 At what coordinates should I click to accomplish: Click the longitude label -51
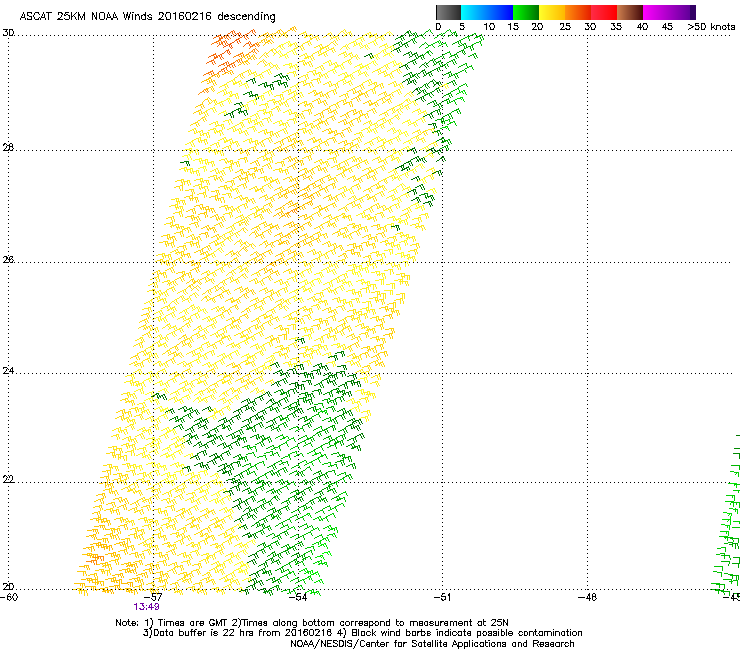click(442, 597)
